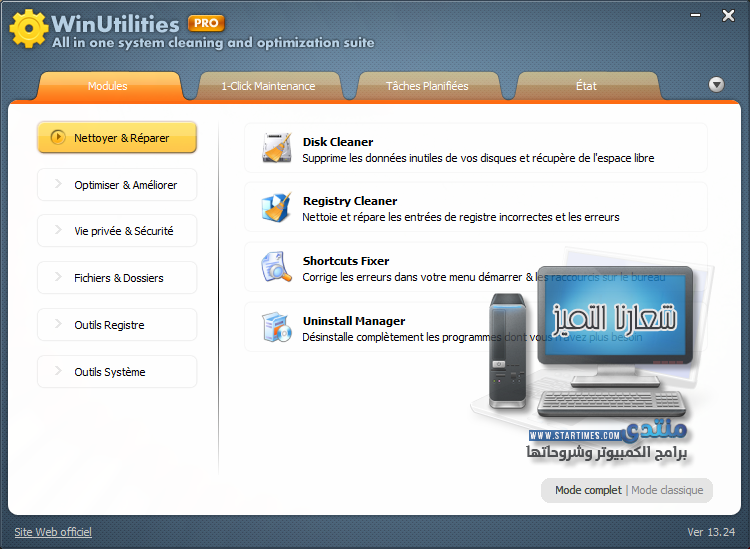Click the Uninstall Manager title

click(354, 321)
